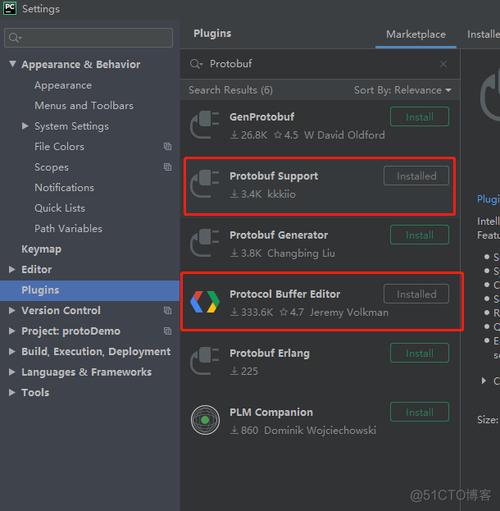Install the GenProtobuf plugin

coord(419,117)
